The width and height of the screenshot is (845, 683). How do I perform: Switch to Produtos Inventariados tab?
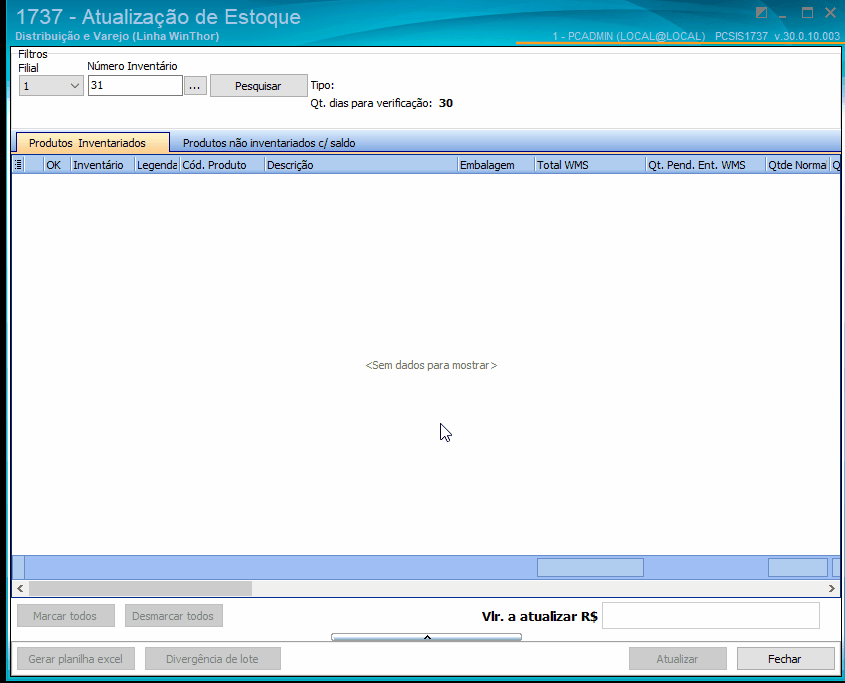coord(93,143)
